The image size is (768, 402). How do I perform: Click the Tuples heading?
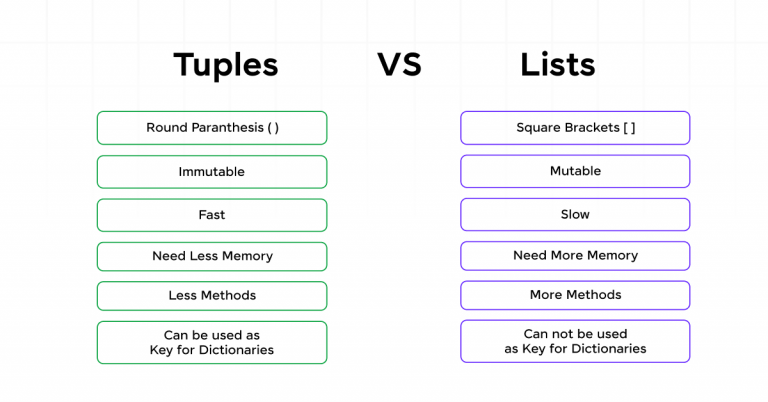point(226,65)
